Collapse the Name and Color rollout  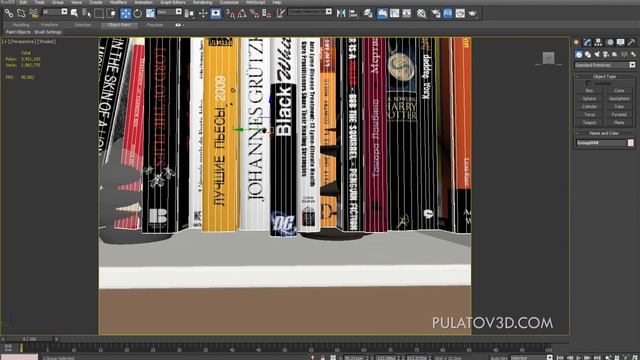[x=604, y=133]
